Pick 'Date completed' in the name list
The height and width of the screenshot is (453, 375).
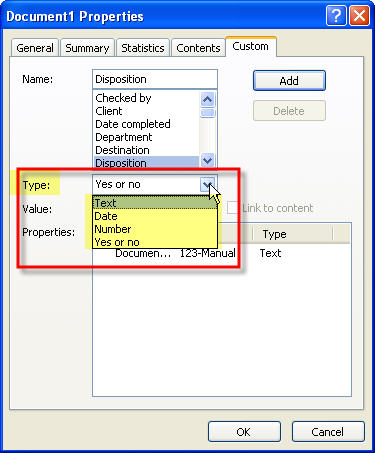pos(146,124)
